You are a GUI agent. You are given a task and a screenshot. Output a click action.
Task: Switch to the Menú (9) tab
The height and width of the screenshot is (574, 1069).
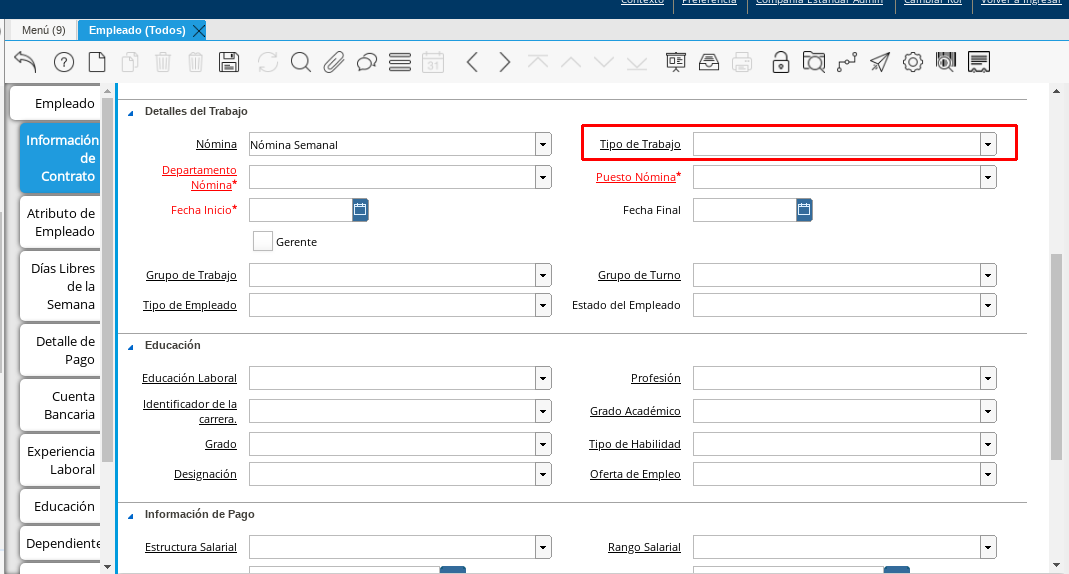click(43, 30)
